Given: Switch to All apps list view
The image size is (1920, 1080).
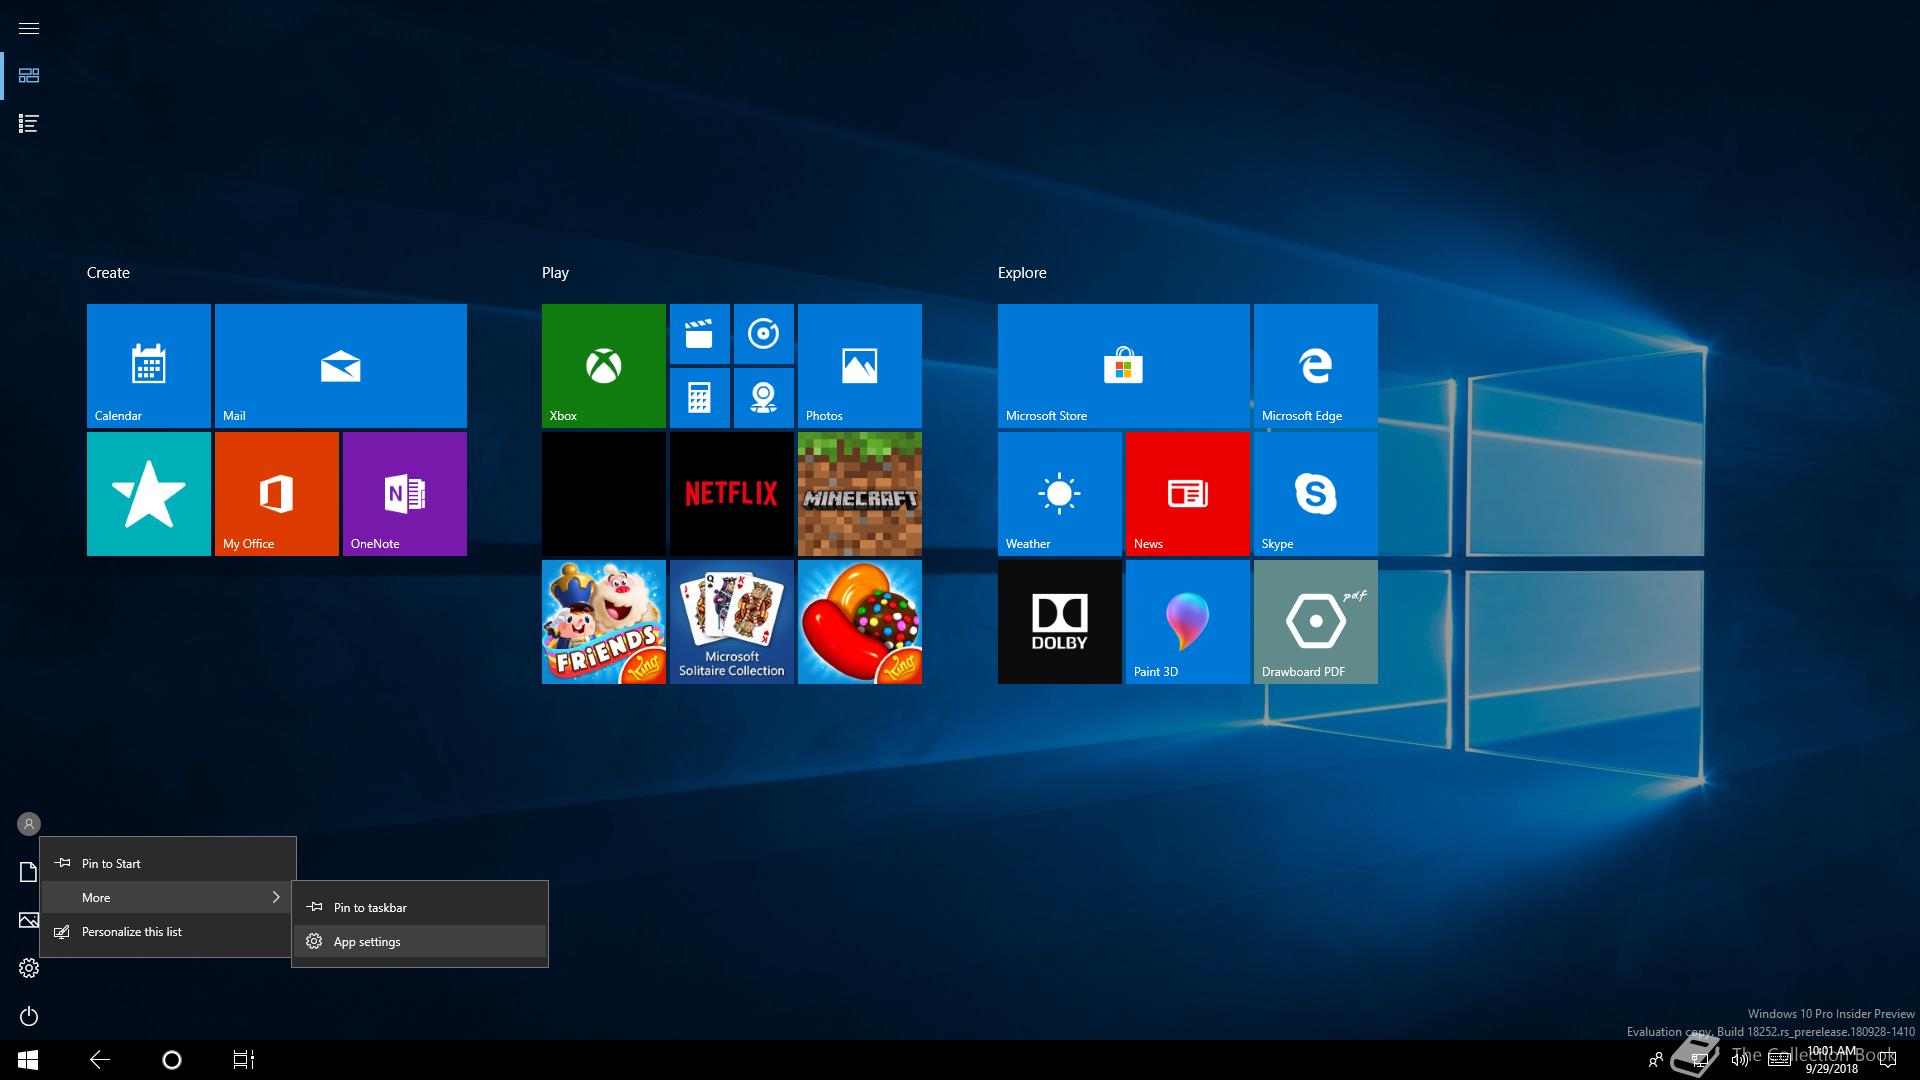Looking at the screenshot, I should (29, 124).
